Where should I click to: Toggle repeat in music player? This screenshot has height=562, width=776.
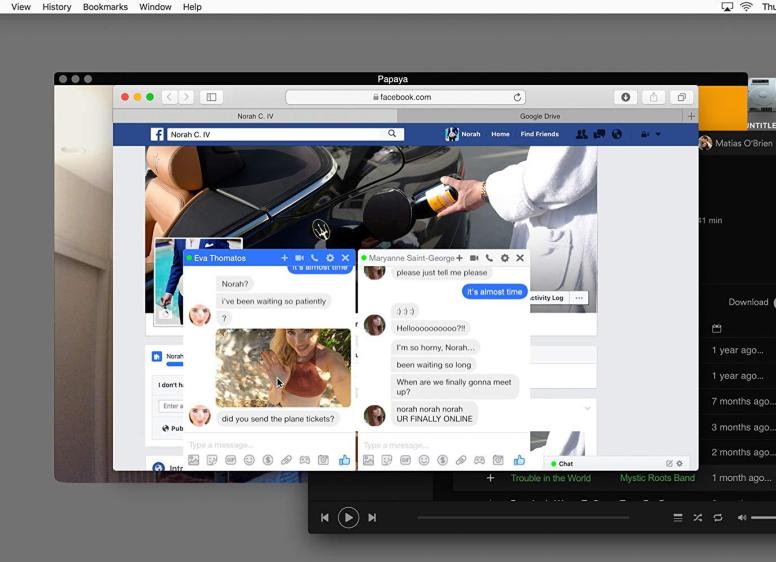(718, 517)
